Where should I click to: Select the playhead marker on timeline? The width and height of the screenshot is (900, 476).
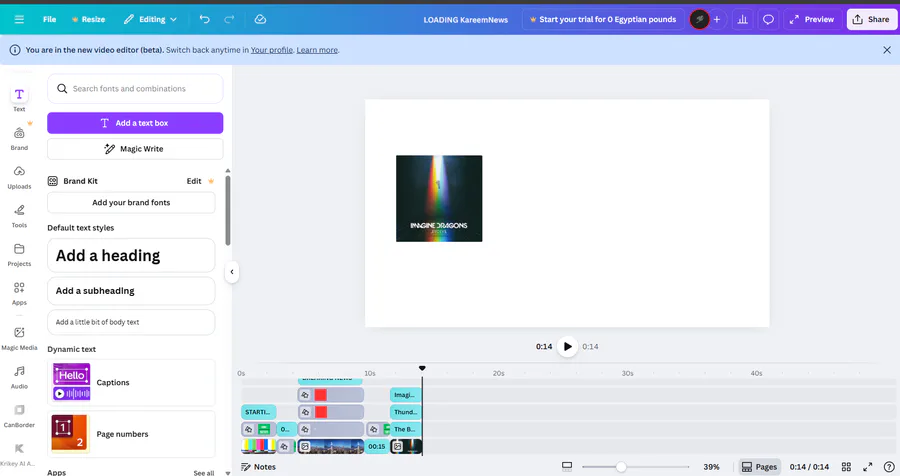(x=422, y=368)
